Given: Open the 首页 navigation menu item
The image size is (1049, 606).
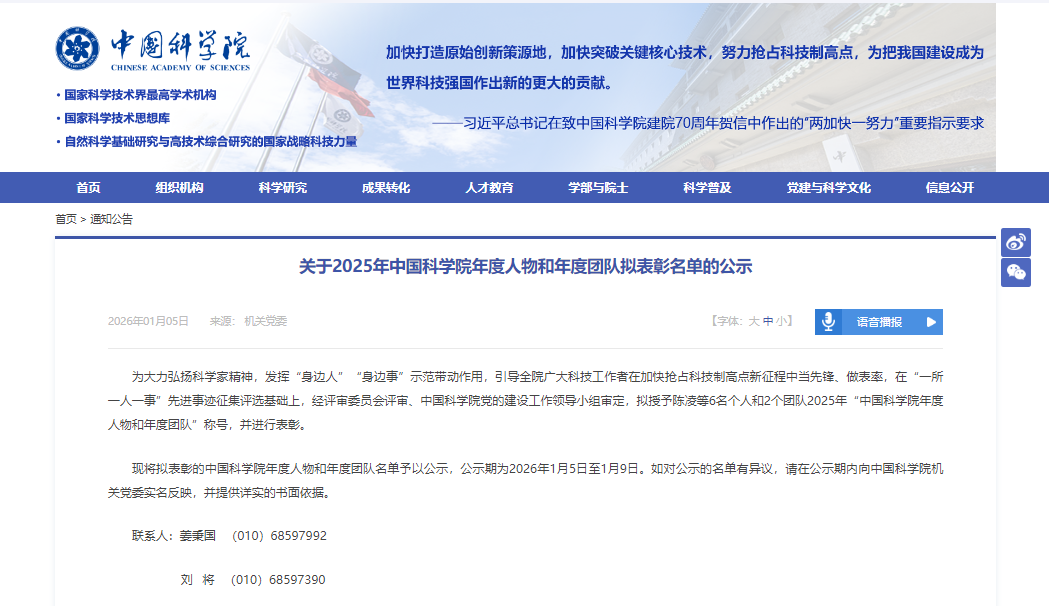Looking at the screenshot, I should [88, 188].
